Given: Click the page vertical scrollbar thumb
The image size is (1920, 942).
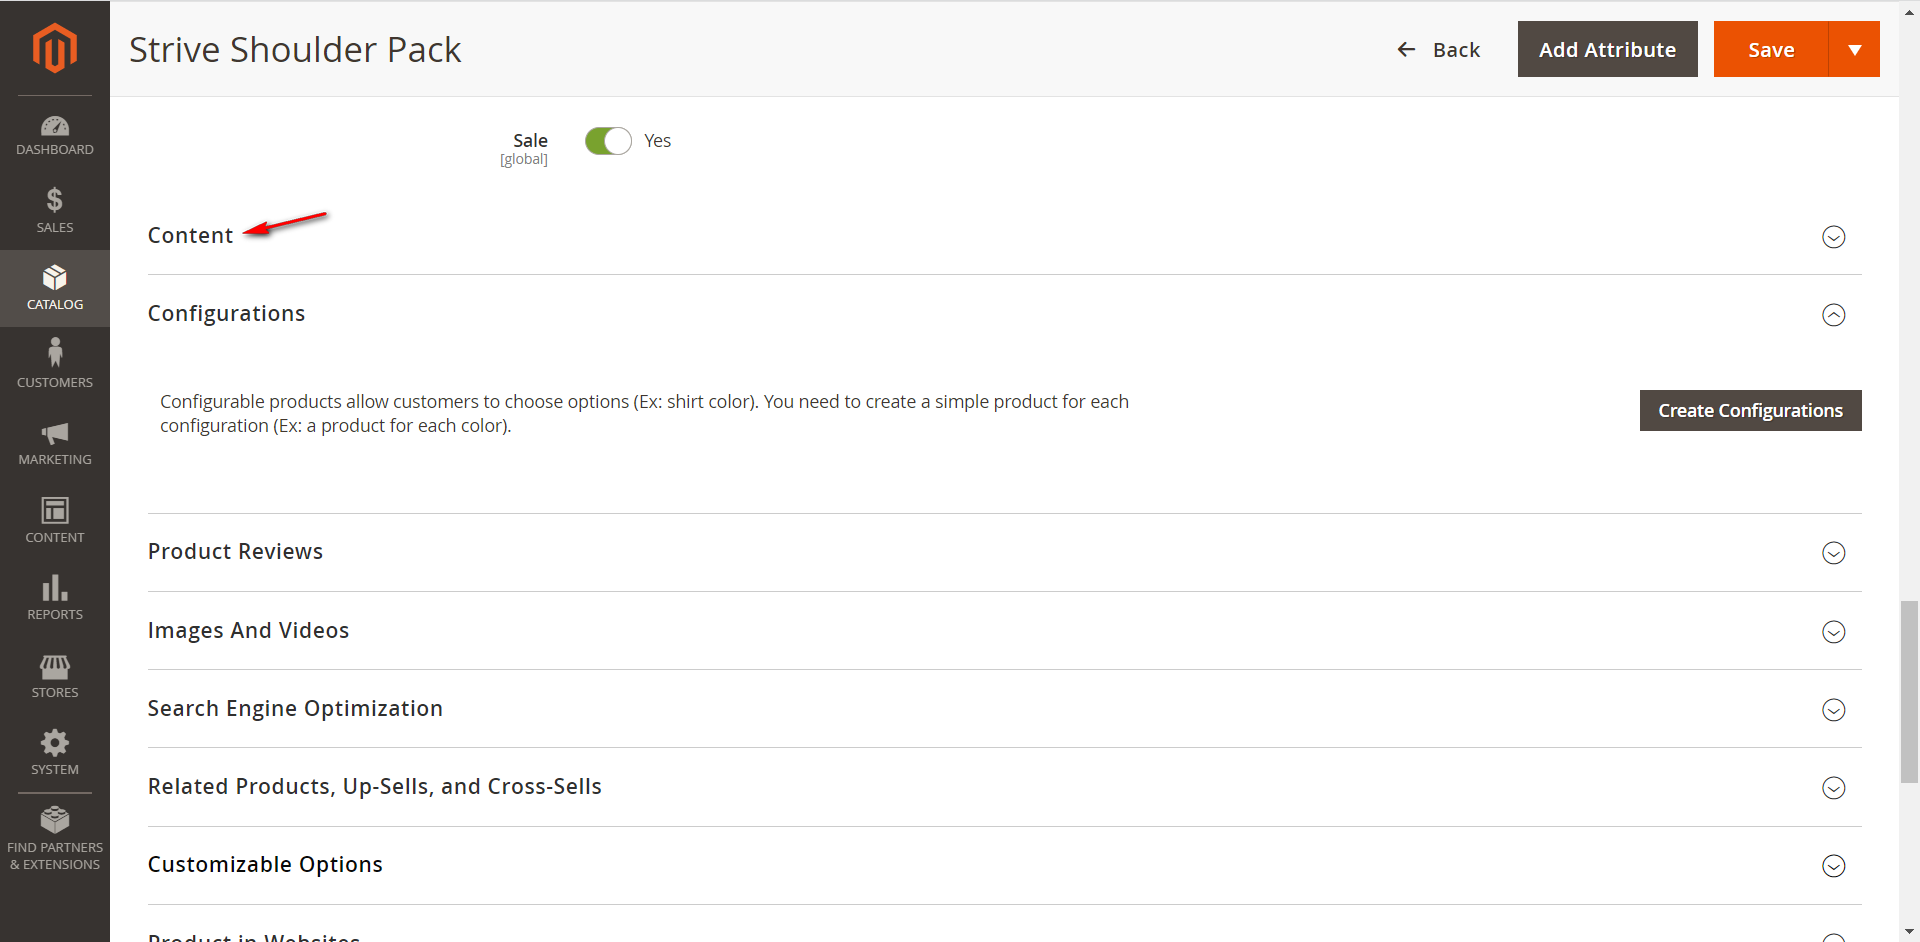Looking at the screenshot, I should coord(1909,692).
